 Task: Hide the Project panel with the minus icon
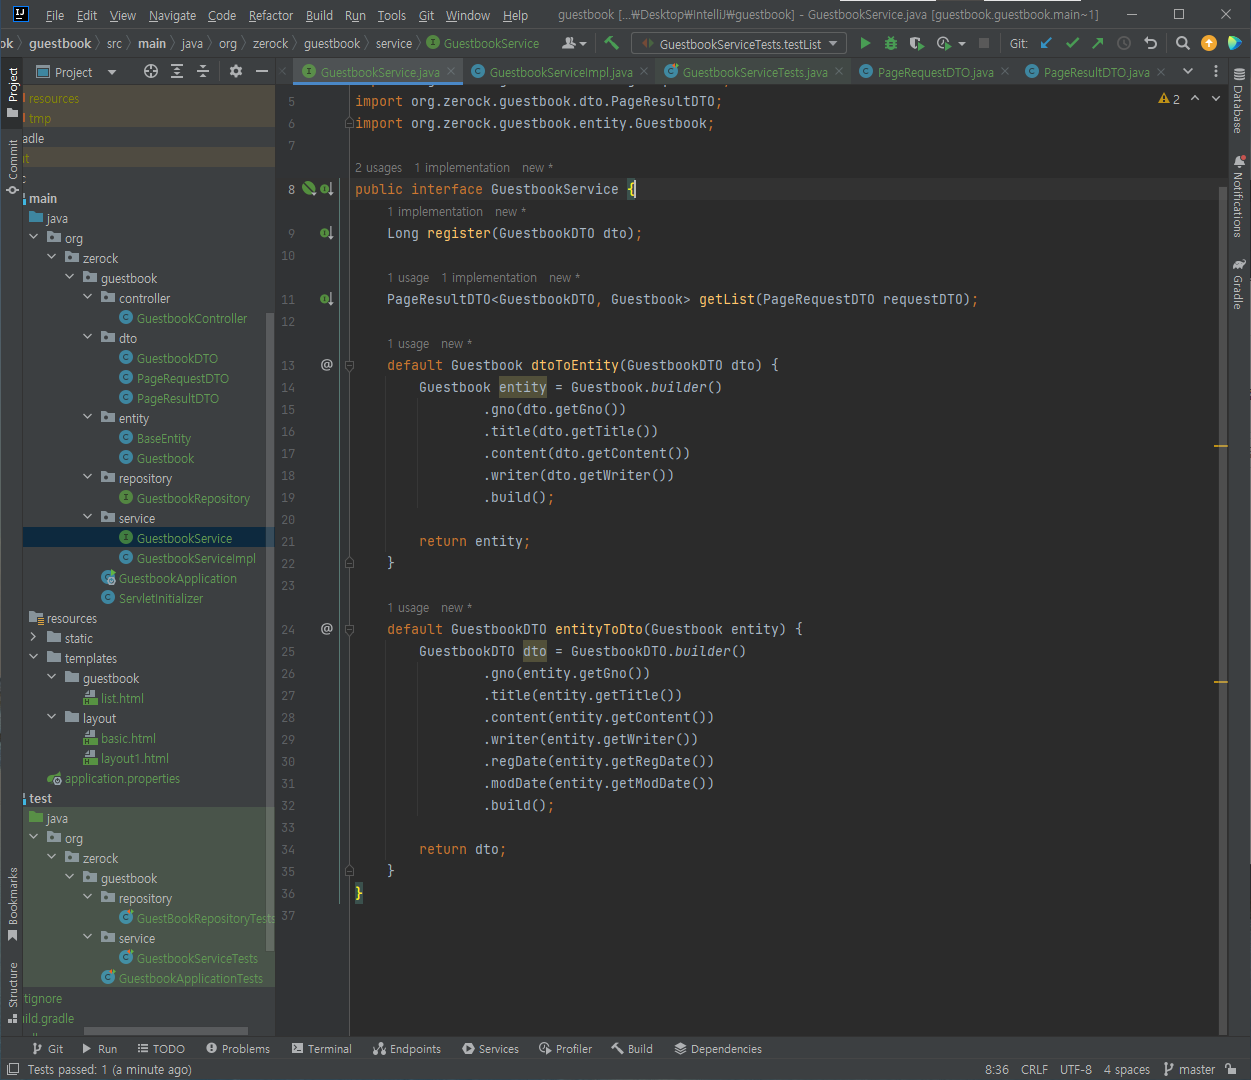(x=262, y=71)
